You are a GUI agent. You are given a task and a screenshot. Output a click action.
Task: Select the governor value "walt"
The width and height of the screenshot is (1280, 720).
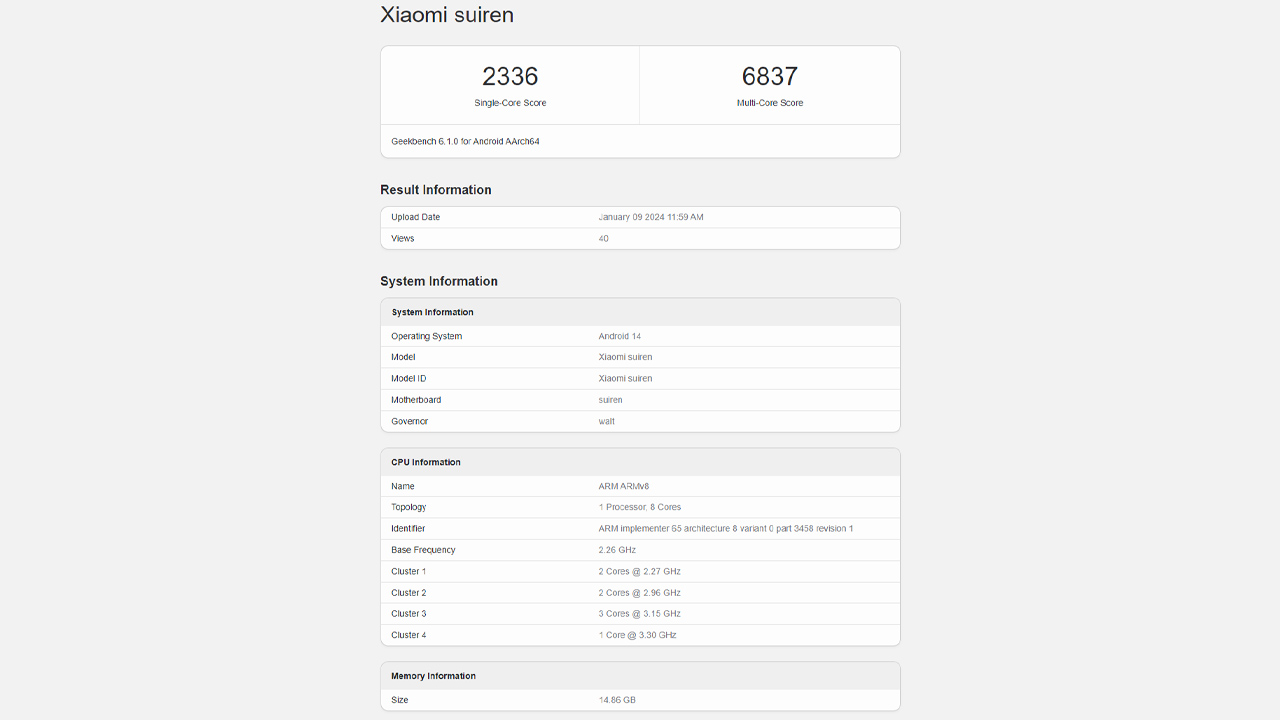coord(607,421)
